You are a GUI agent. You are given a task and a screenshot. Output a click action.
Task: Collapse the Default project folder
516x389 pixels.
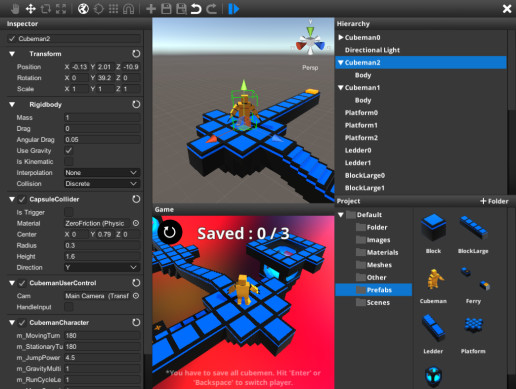[341, 215]
